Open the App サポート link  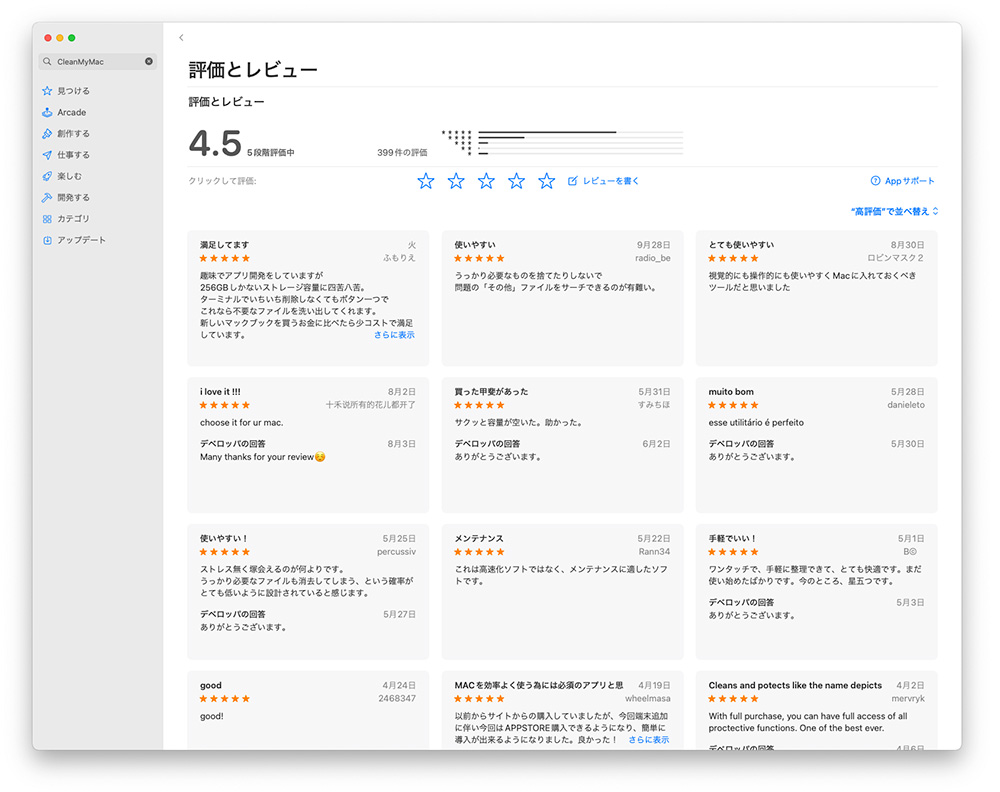909,181
